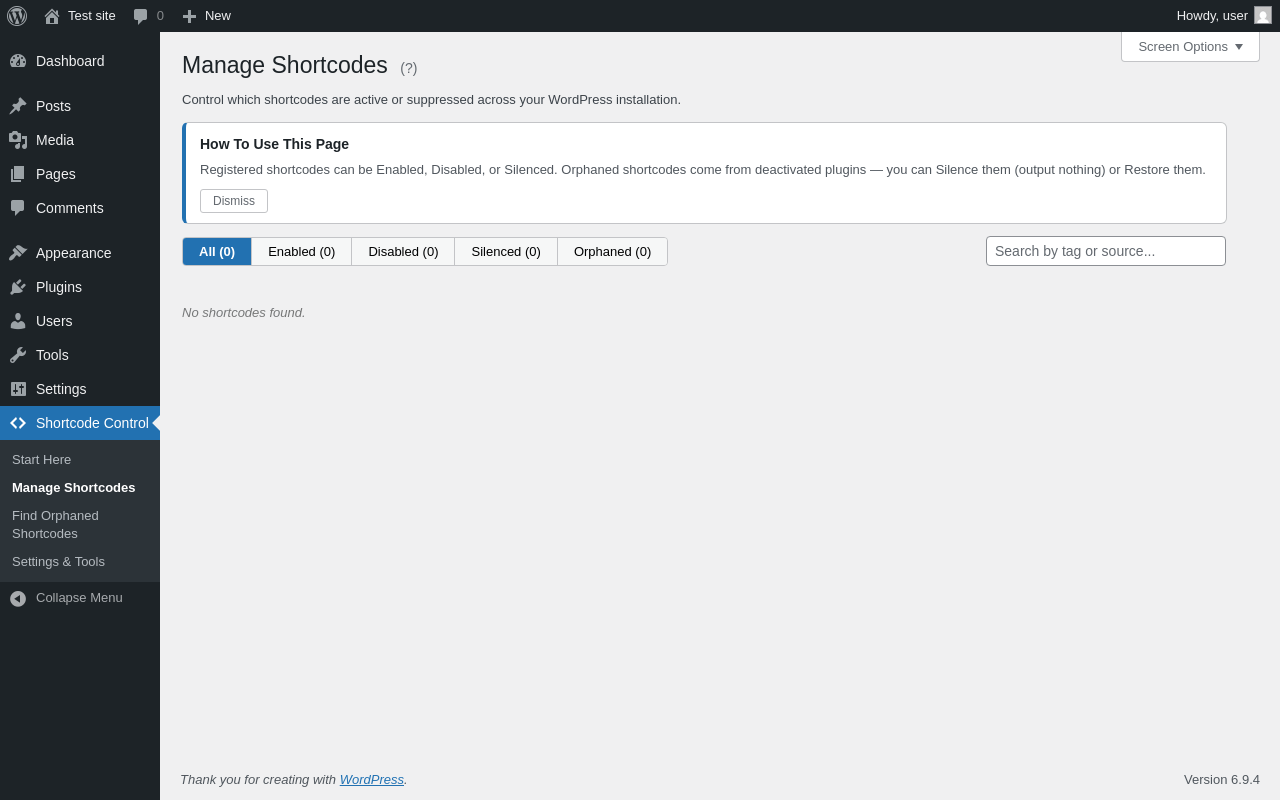Click the Media icon in sidebar
Viewport: 1280px width, 800px height.
tap(18, 140)
